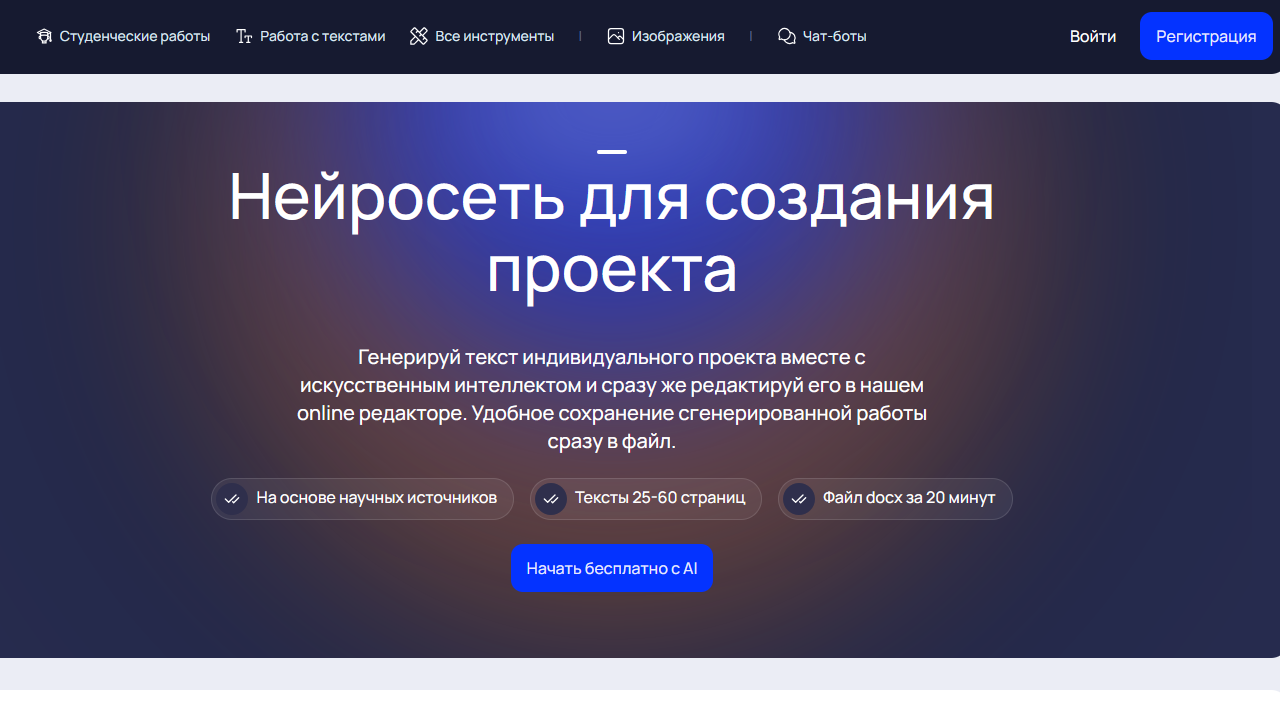Click the tools icon next to Все инструменты

coord(419,36)
